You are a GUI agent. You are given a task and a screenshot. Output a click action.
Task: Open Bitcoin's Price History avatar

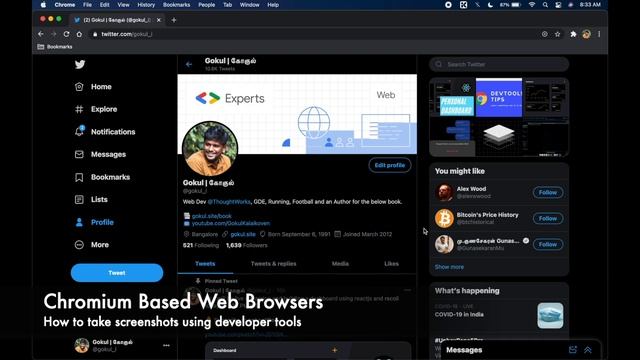[x=444, y=218]
